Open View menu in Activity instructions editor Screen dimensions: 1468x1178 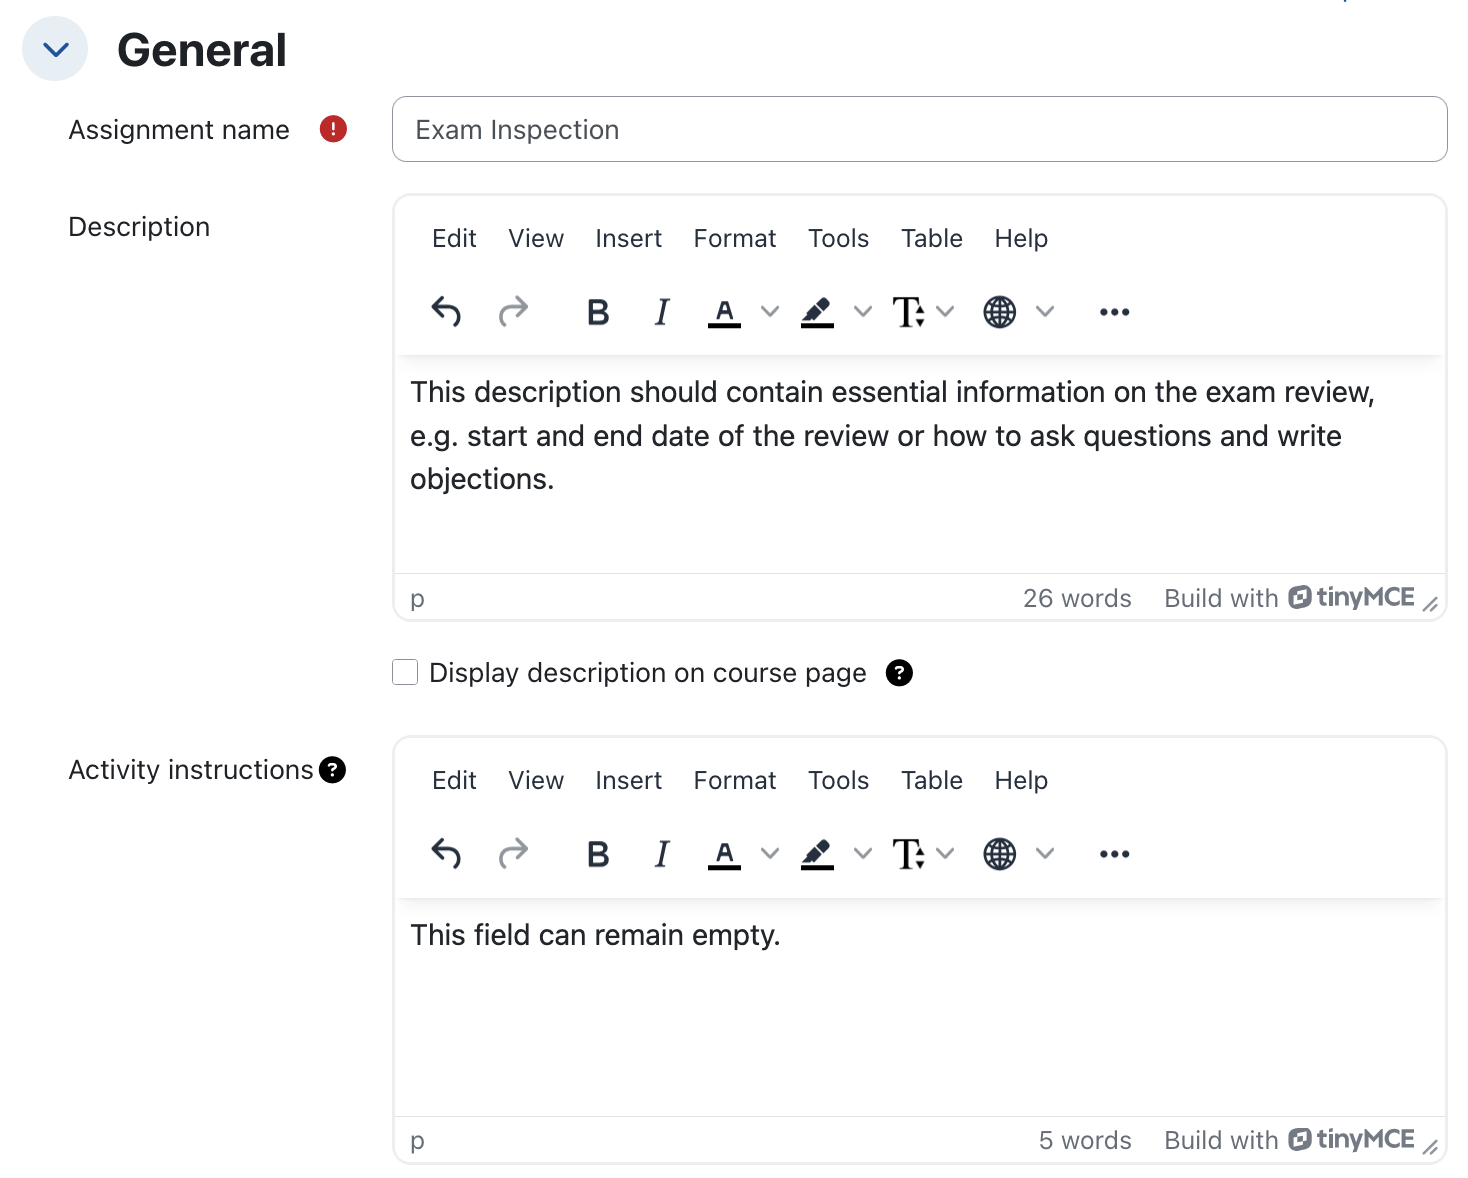536,780
